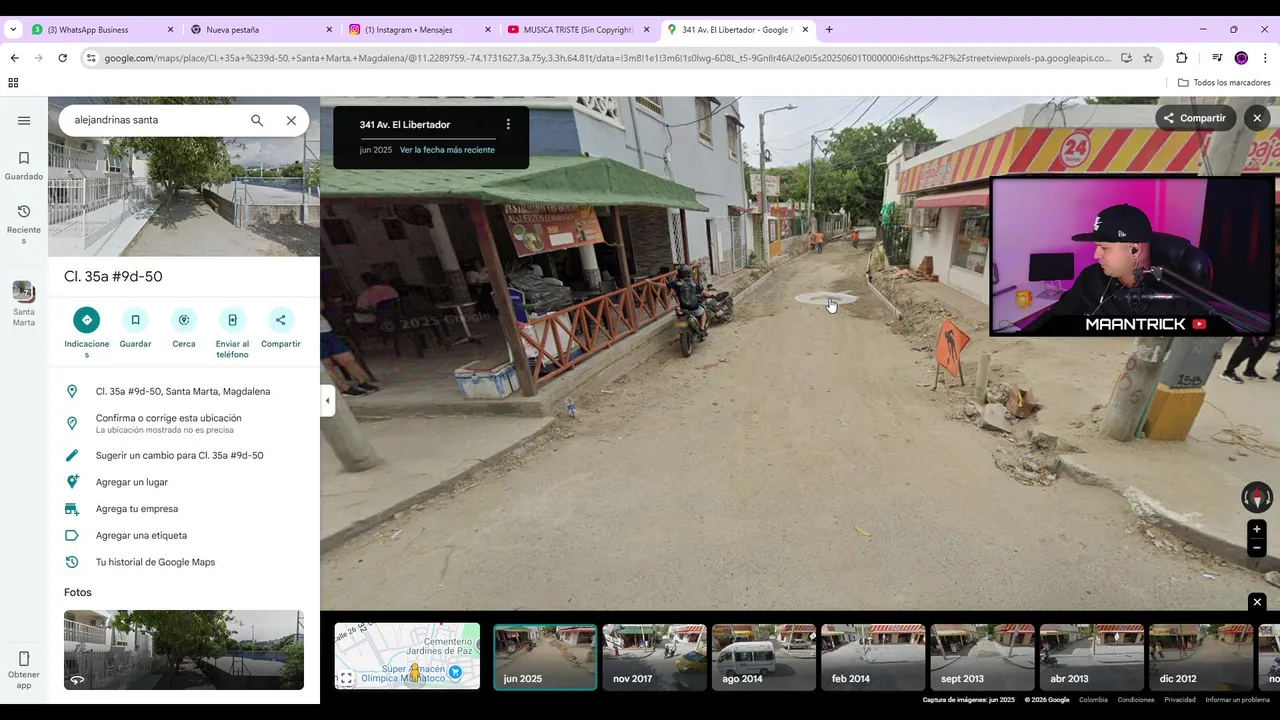Image resolution: width=1280 pixels, height=720 pixels.
Task: Open the apps grid in bookmarks bar
Action: [13, 83]
